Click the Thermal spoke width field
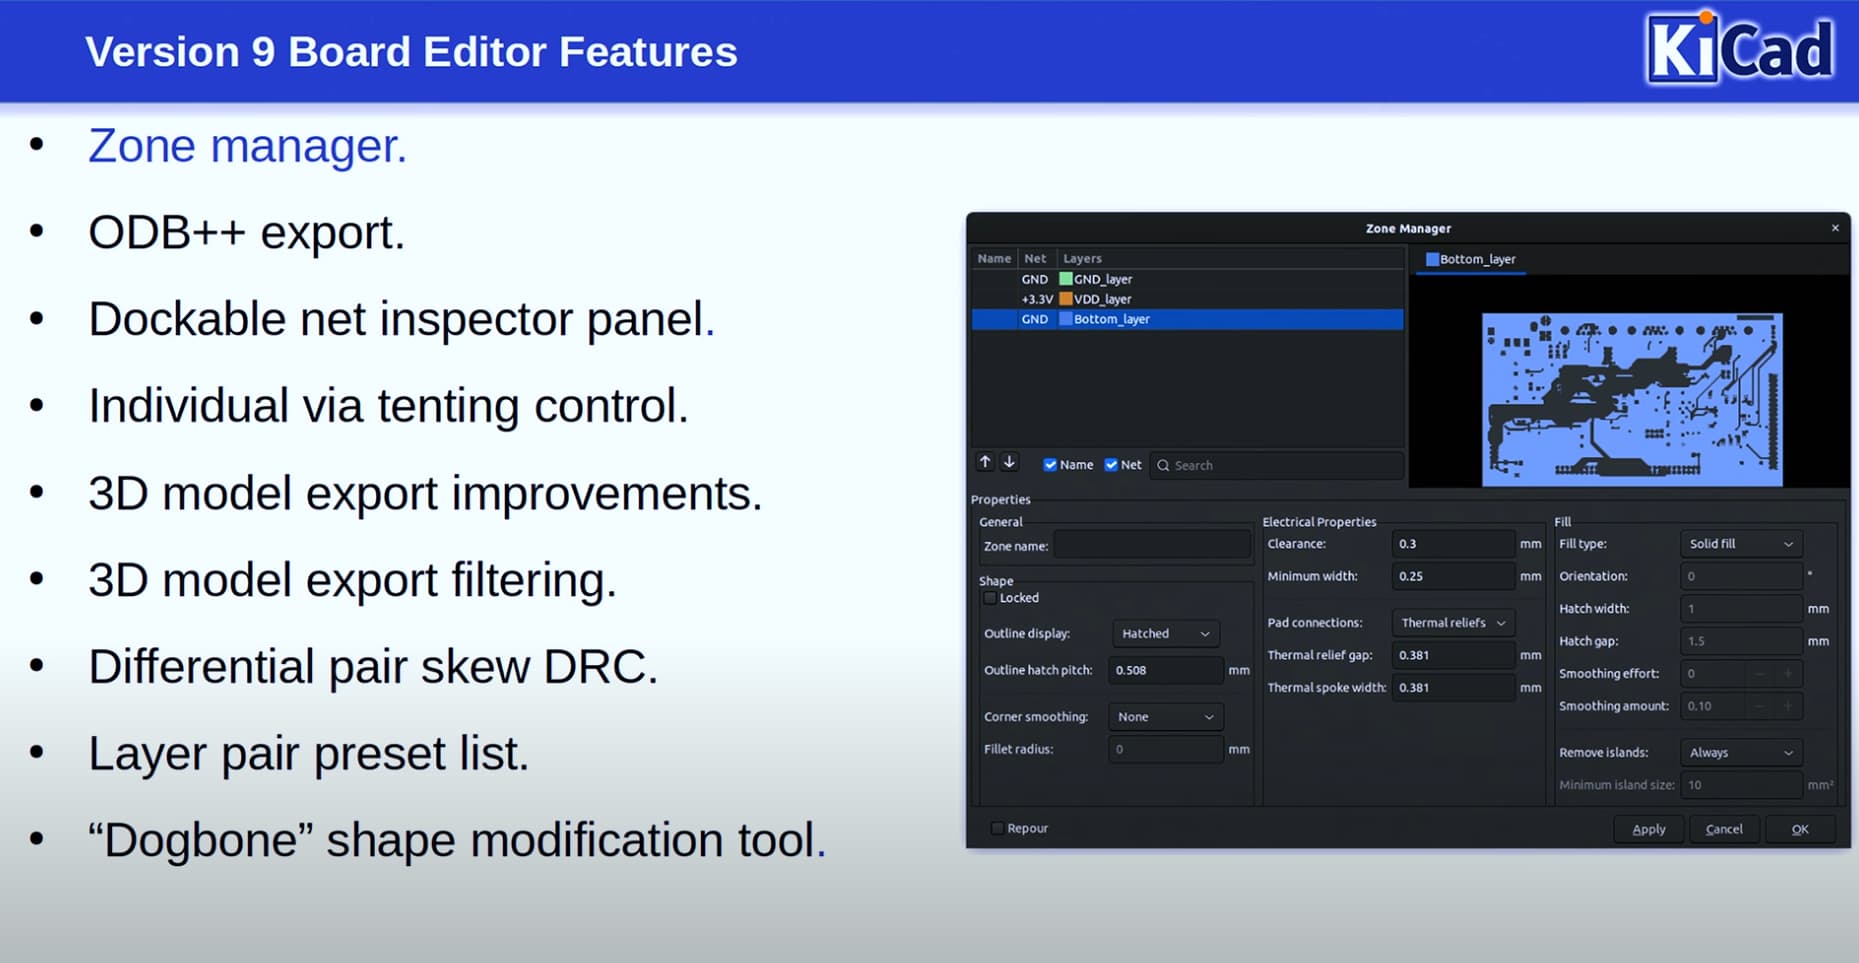This screenshot has height=963, width=1859. pos(1453,688)
